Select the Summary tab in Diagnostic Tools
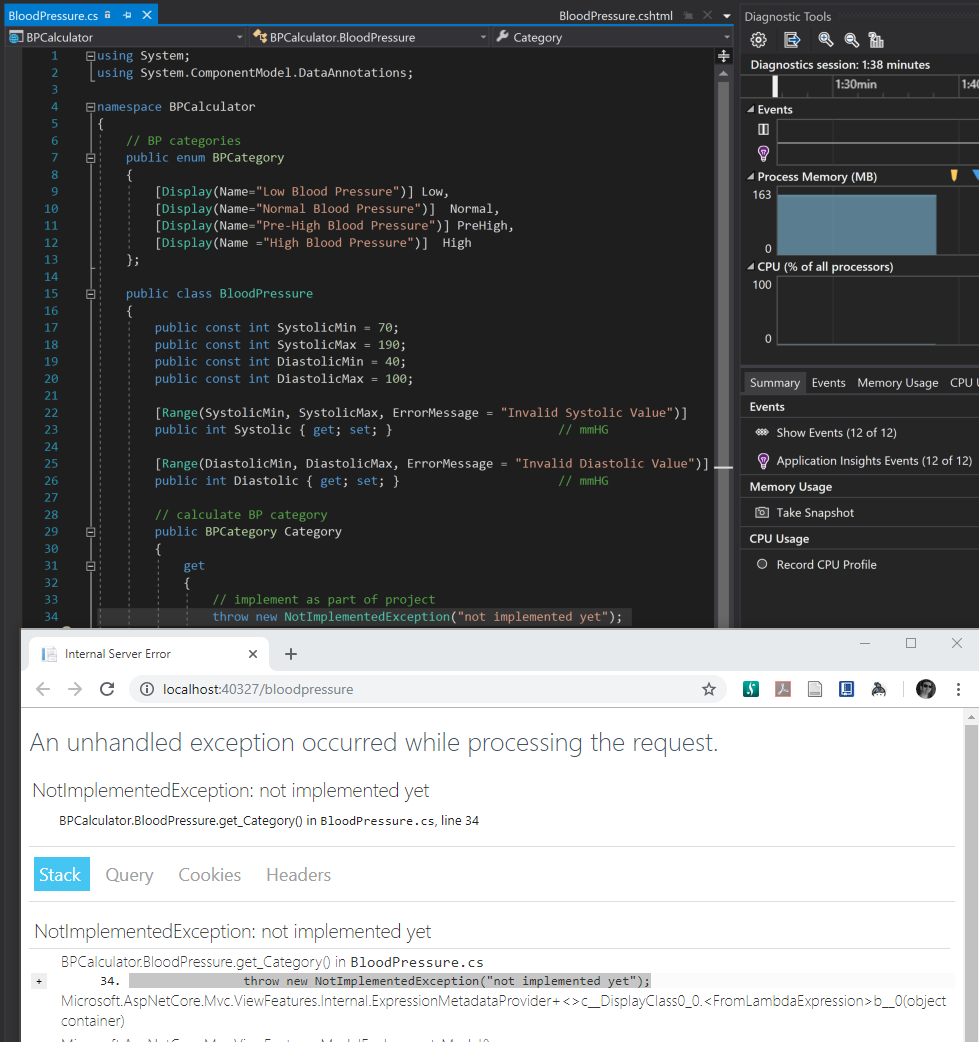 click(x=774, y=383)
